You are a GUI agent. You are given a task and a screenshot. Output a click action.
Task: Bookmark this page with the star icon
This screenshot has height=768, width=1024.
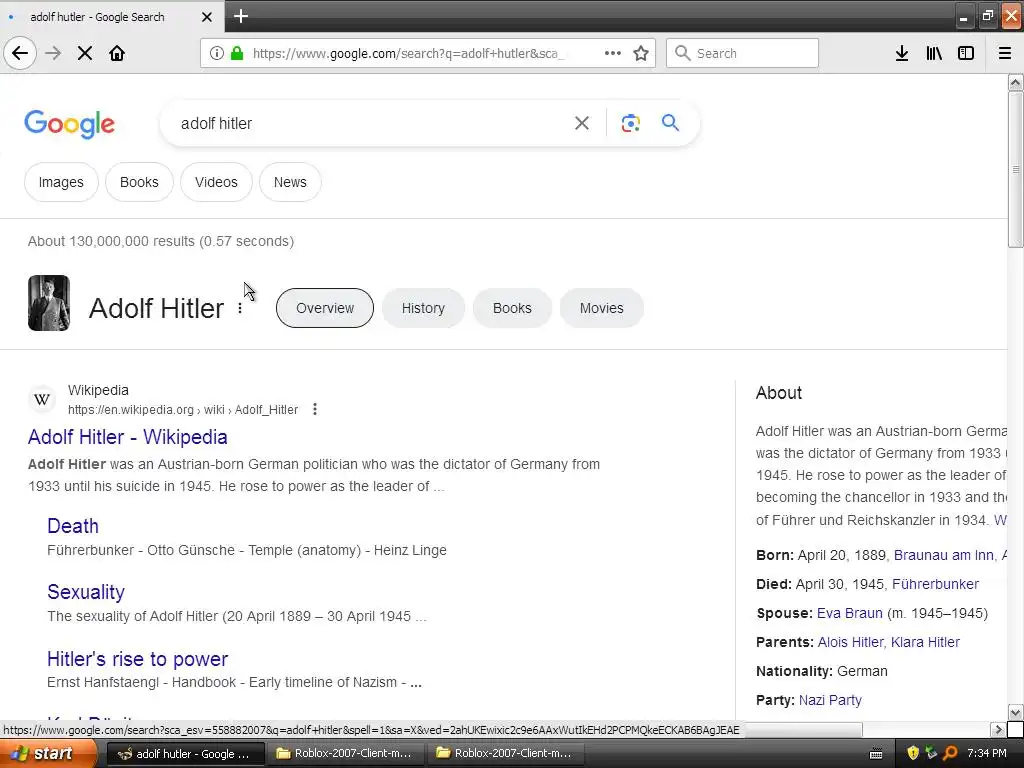pyautogui.click(x=641, y=53)
